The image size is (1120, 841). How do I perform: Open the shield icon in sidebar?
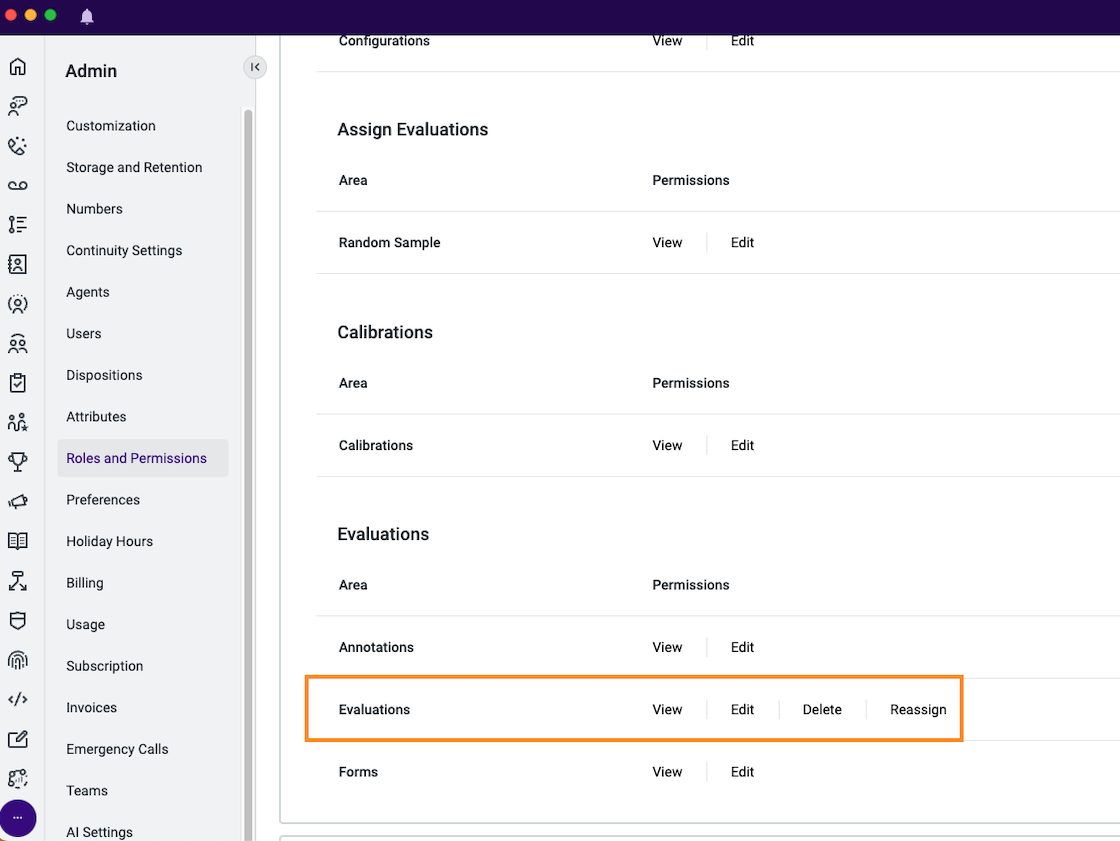coord(18,620)
